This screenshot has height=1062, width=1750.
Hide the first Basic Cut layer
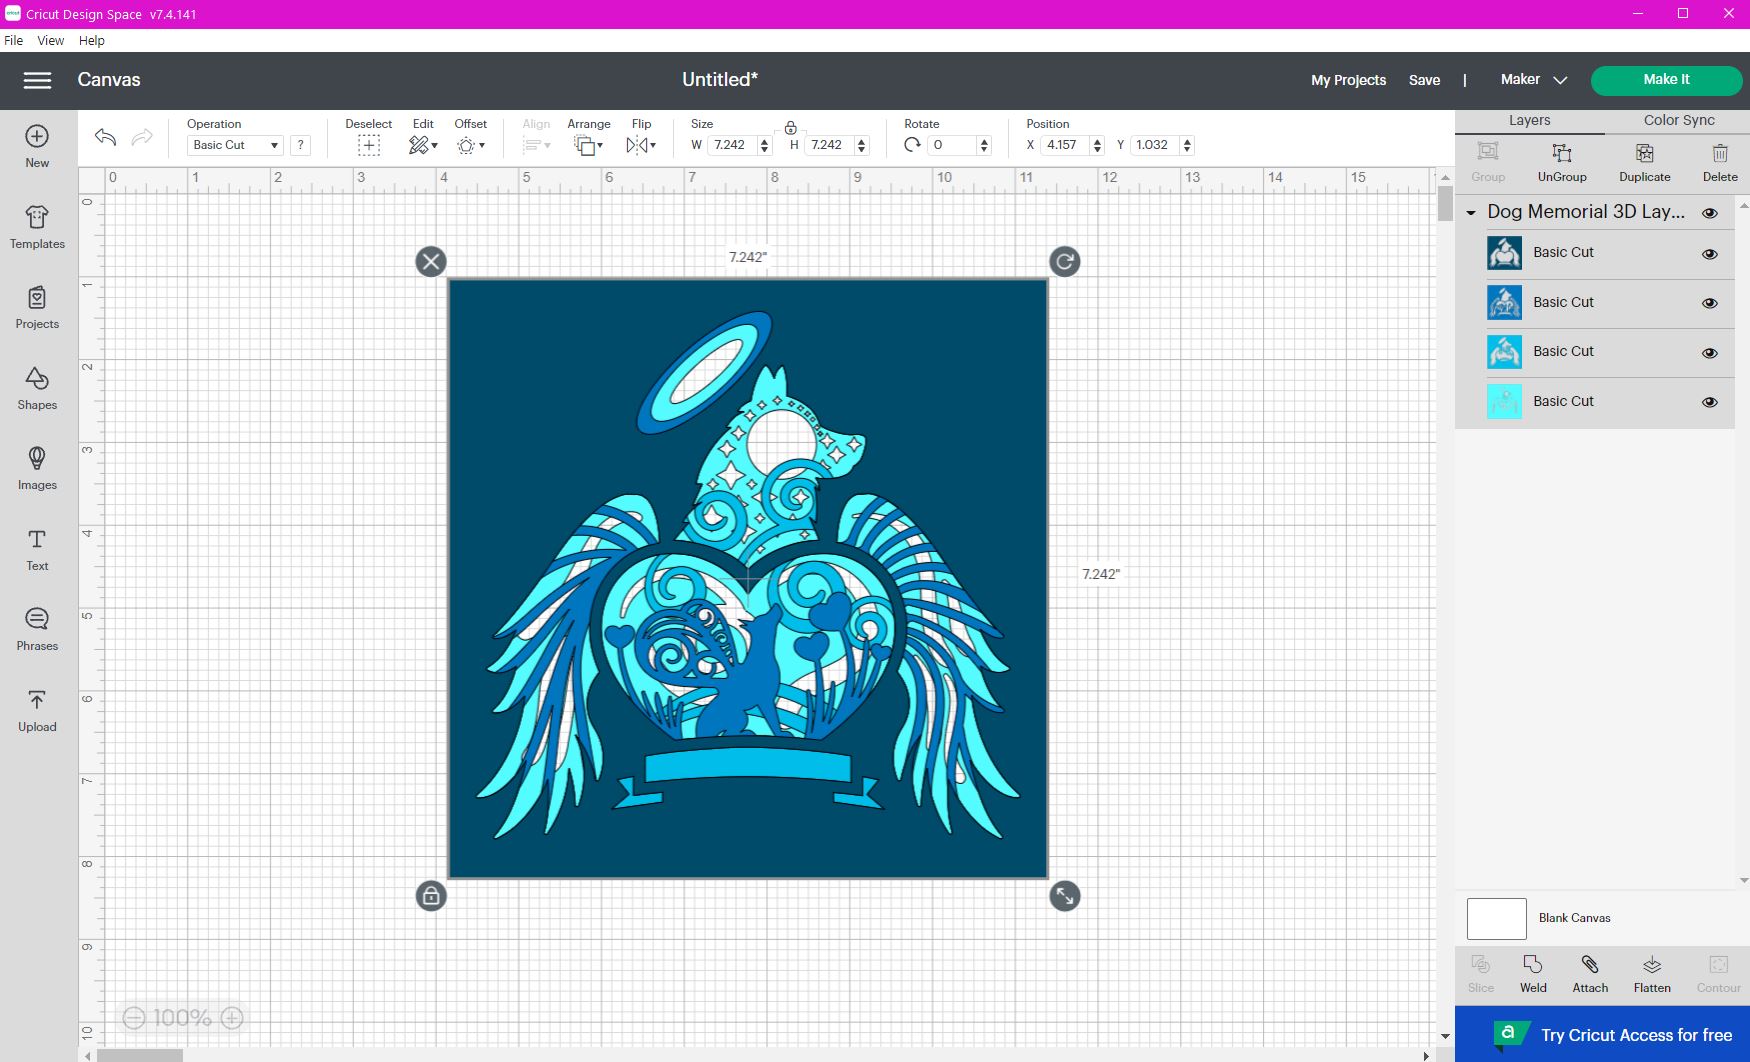coord(1710,254)
